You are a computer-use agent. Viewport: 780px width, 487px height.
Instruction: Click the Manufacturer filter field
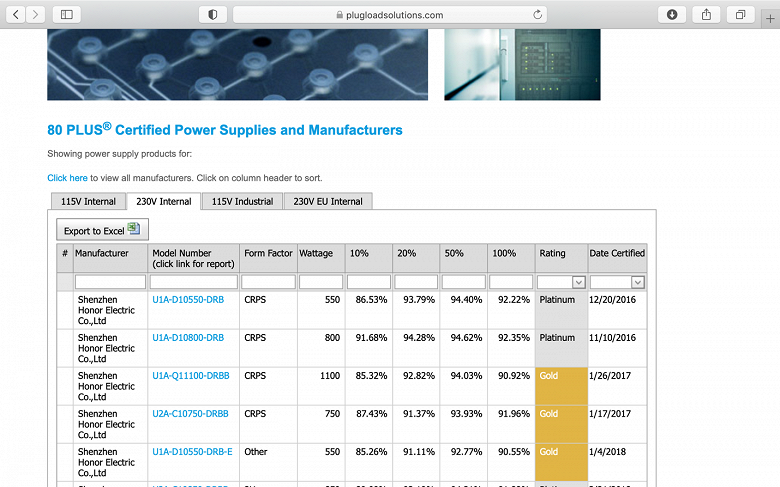click(110, 282)
